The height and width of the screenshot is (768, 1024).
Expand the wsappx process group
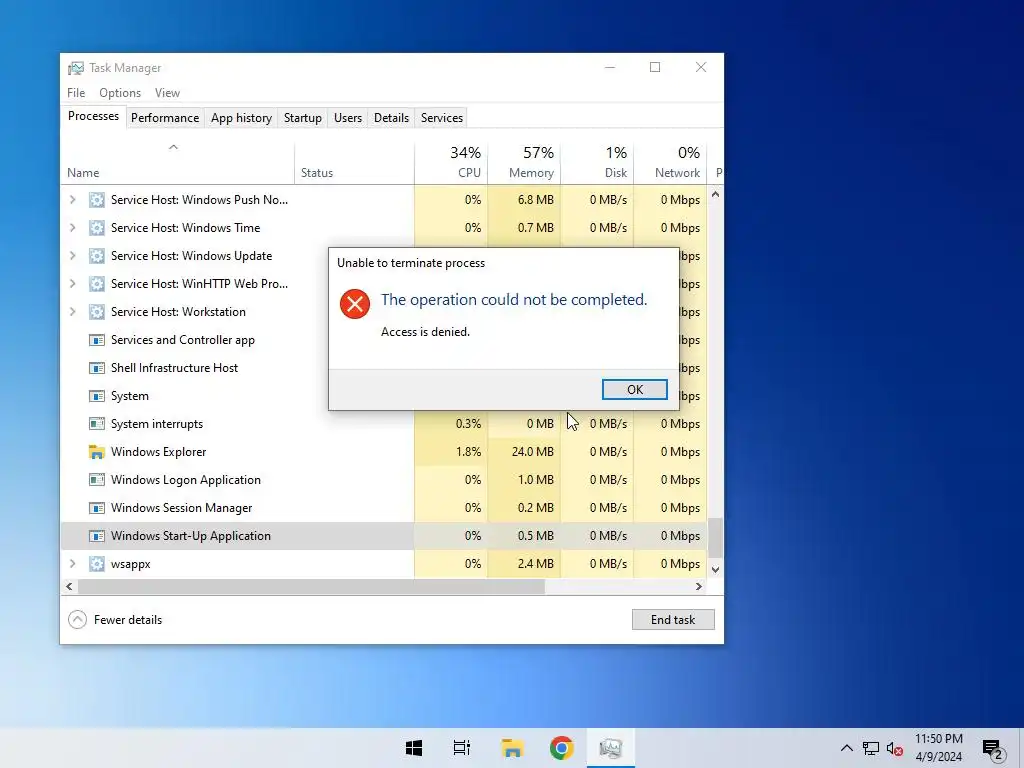click(x=72, y=564)
